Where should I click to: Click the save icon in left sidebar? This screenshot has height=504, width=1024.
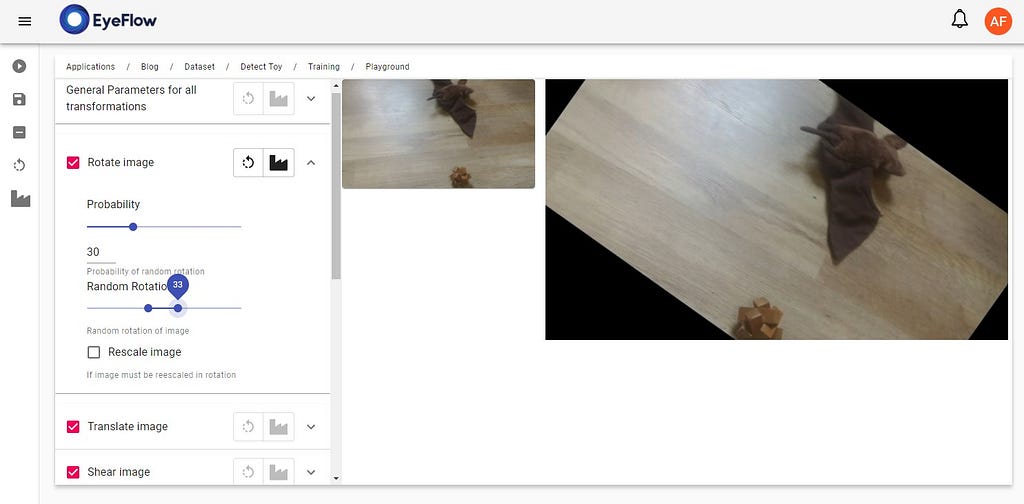click(x=20, y=99)
